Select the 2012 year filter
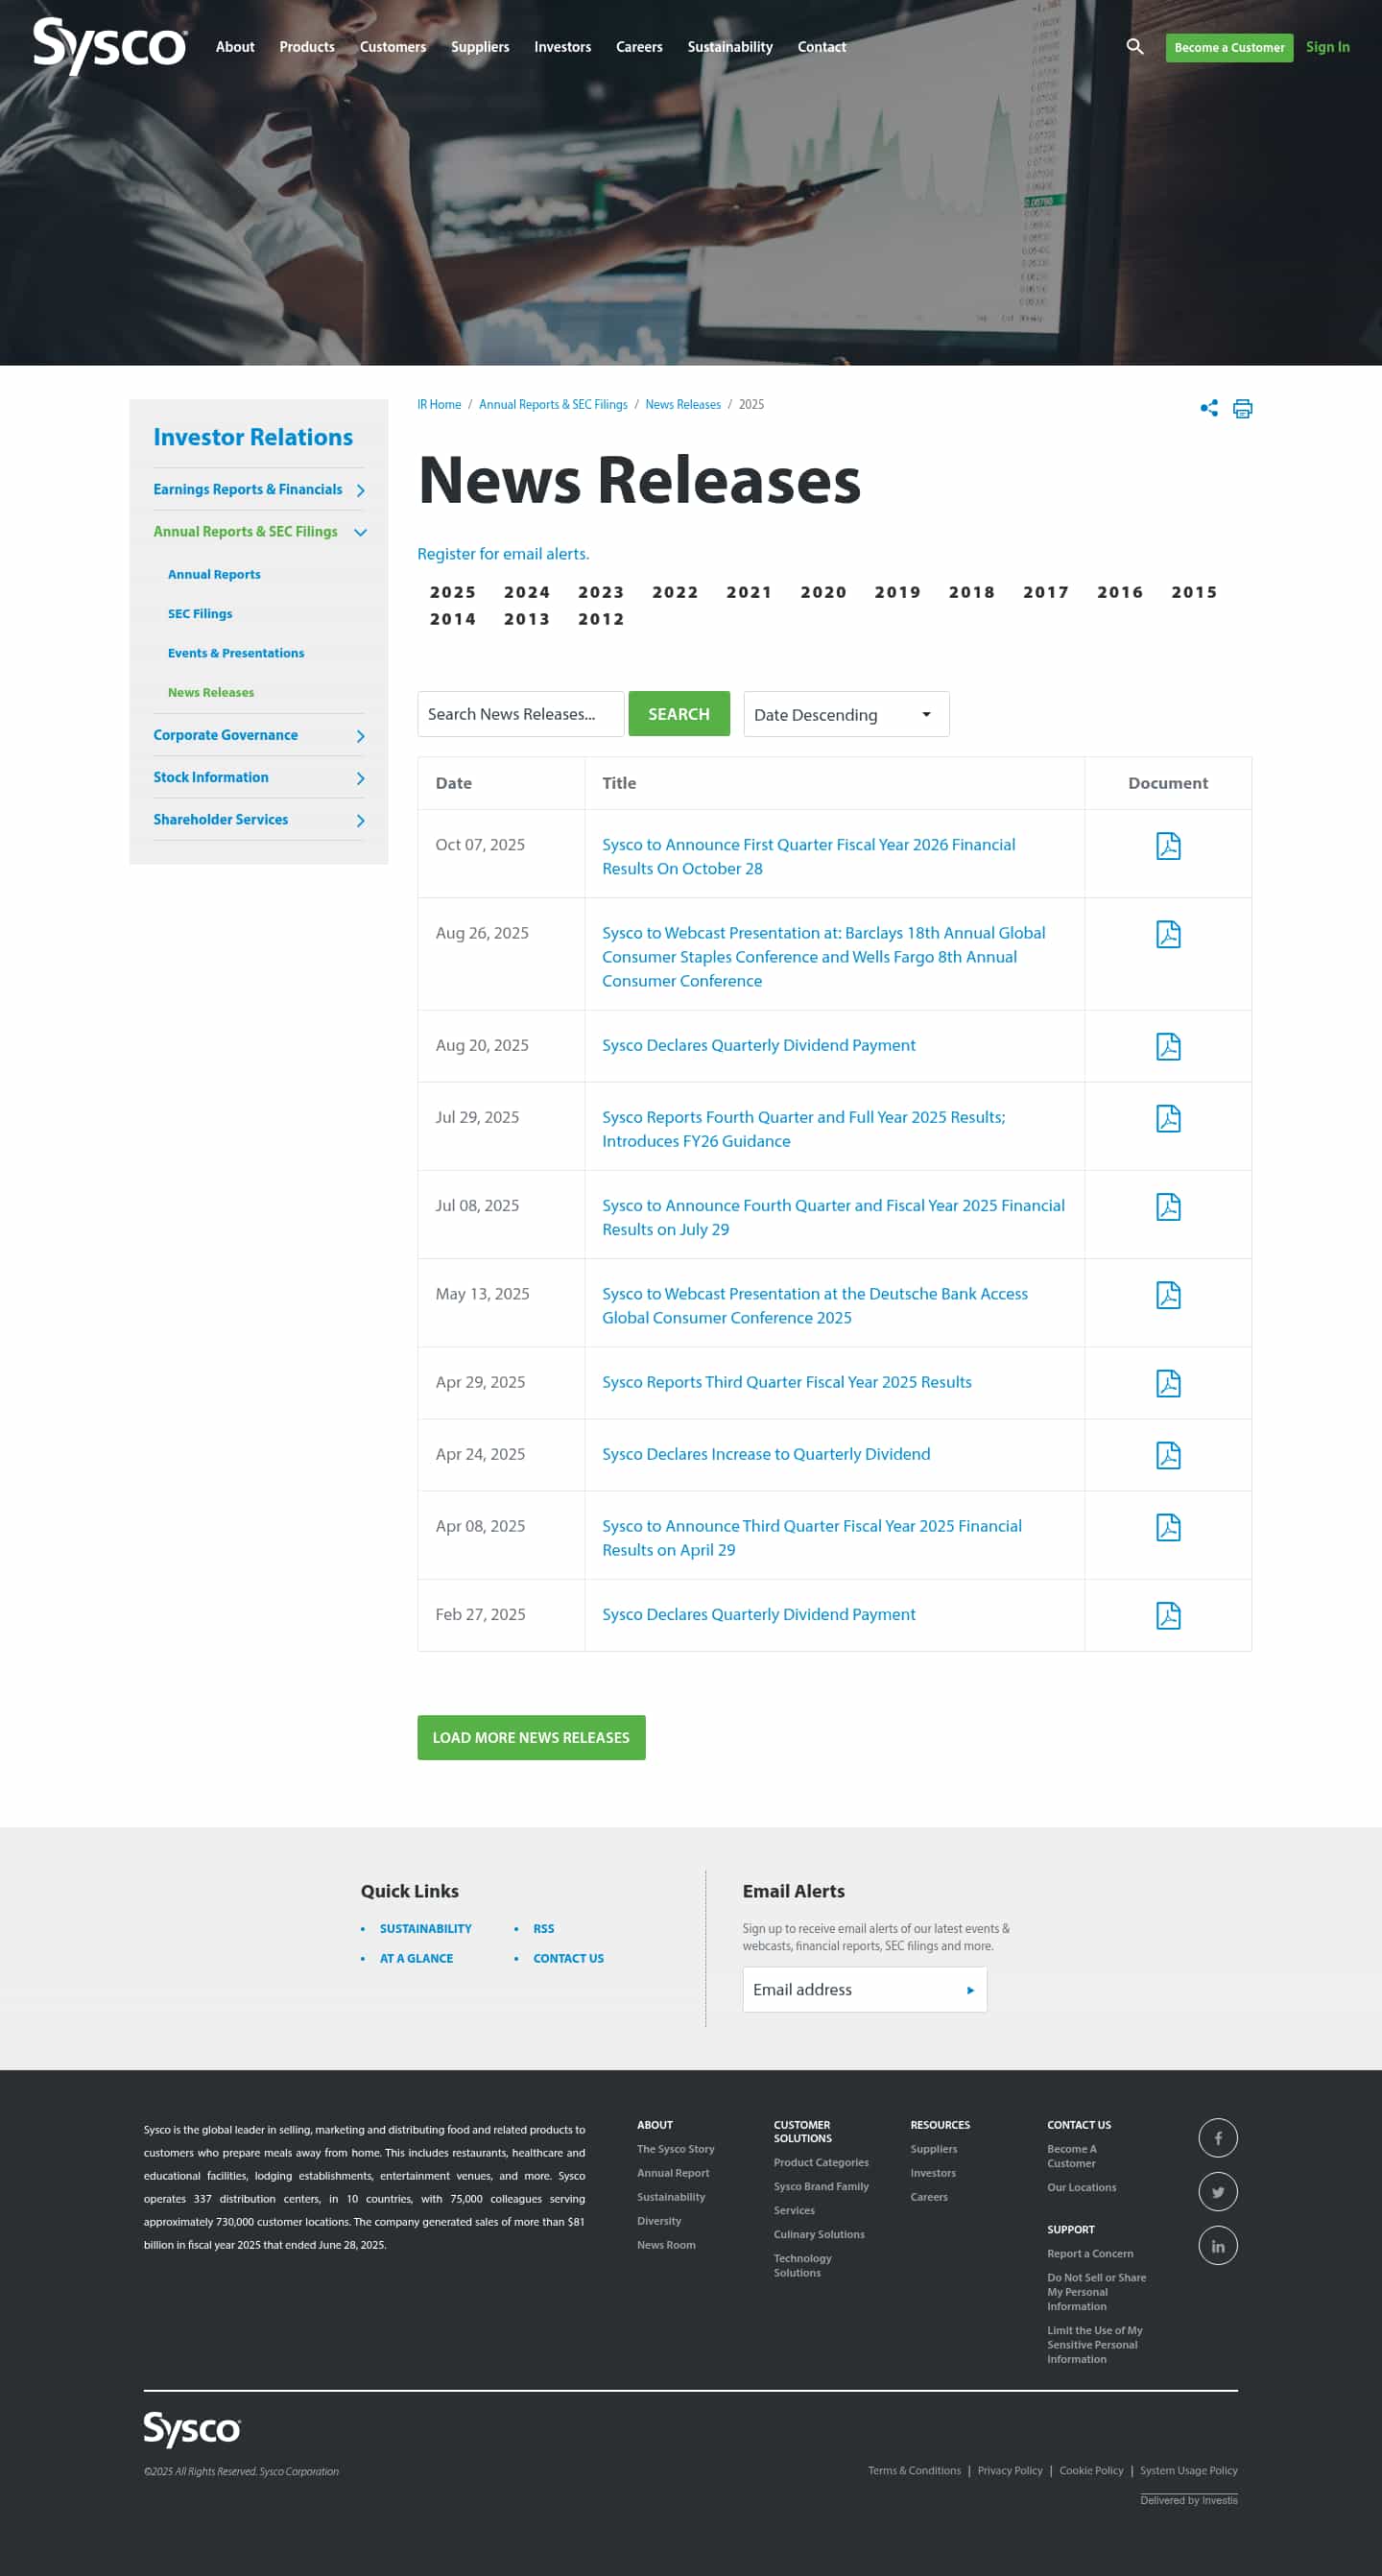 click(601, 619)
